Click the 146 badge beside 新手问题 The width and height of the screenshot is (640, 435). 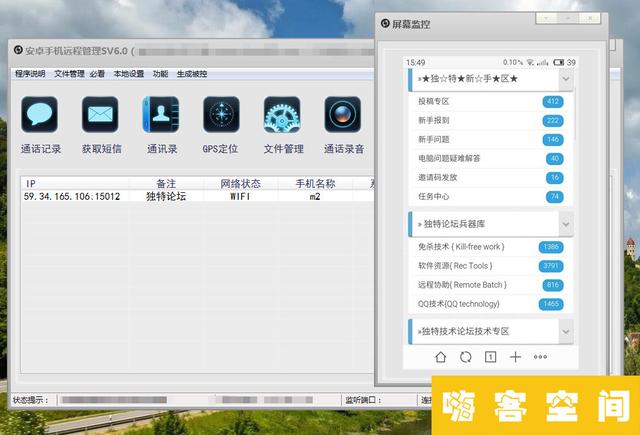(553, 140)
